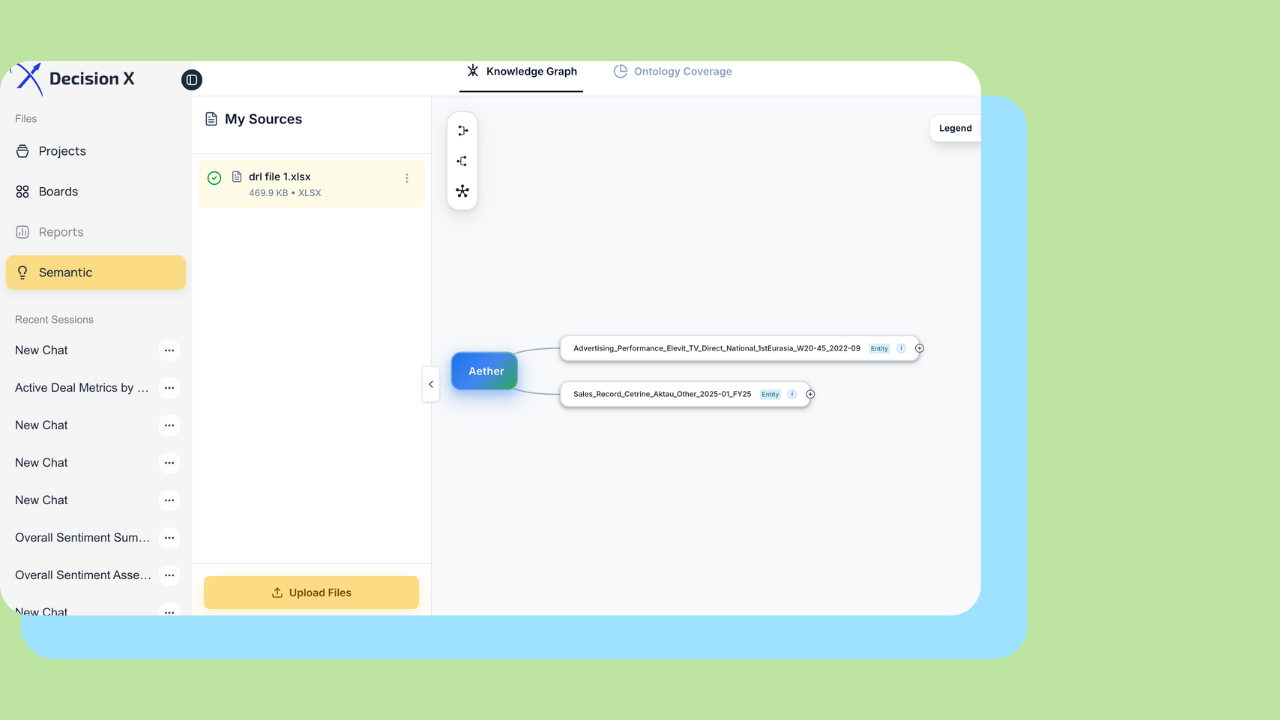
Task: Click the Aether root node in the graph
Action: [484, 370]
